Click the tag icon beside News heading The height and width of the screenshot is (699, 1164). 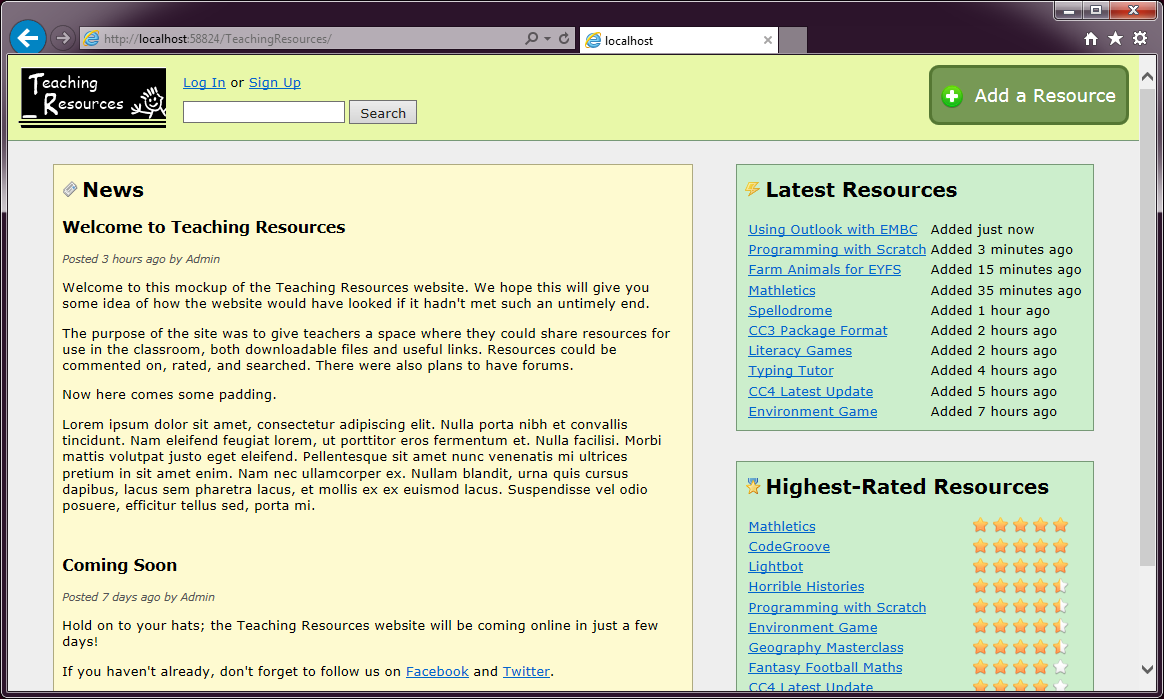(70, 189)
